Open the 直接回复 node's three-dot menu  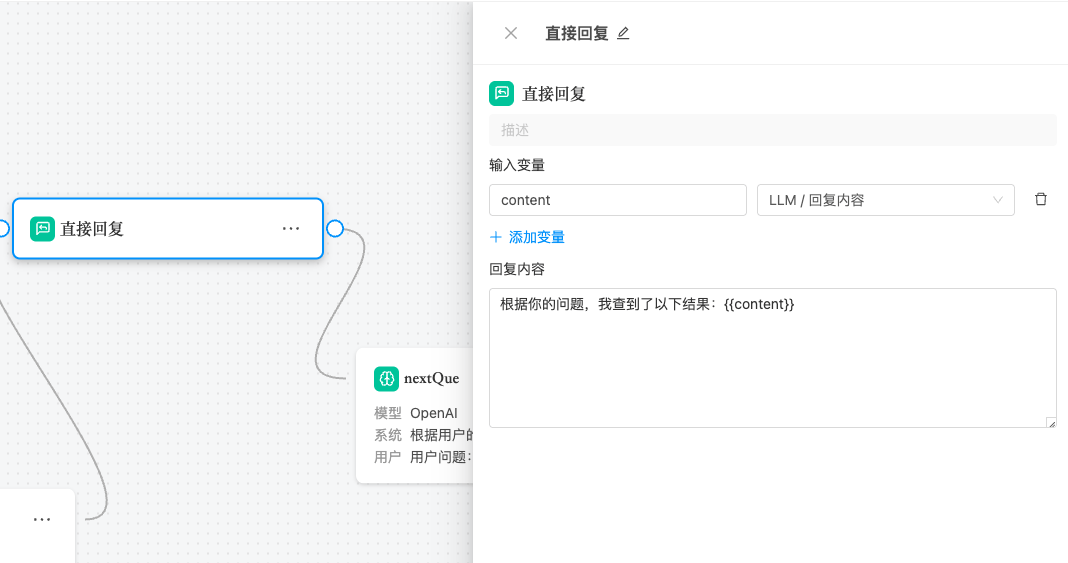291,229
